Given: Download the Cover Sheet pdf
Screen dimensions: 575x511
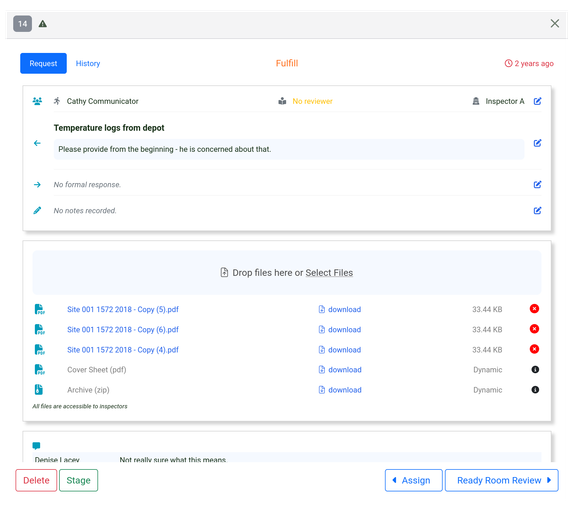Looking at the screenshot, I should tap(340, 369).
